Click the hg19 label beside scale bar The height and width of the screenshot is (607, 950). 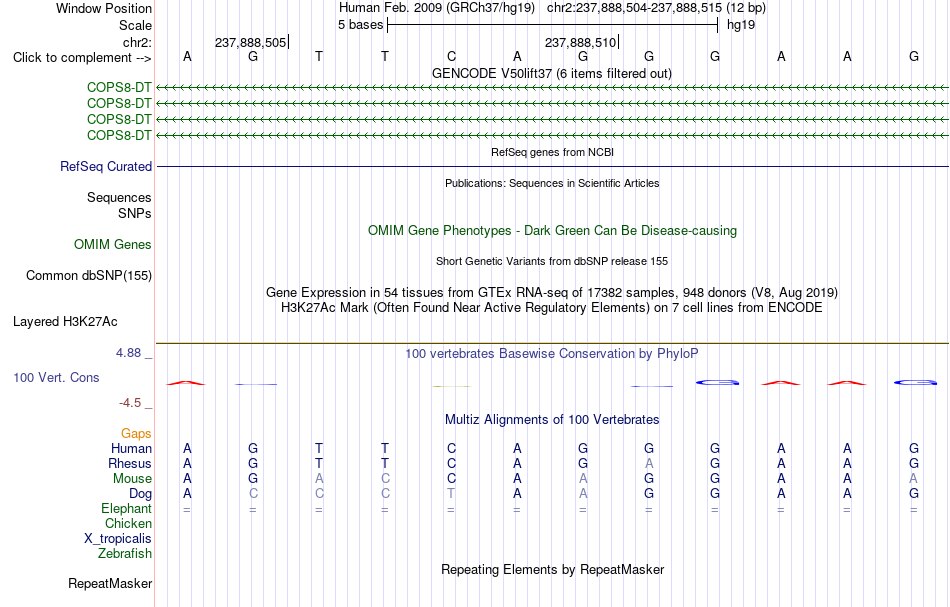pos(741,25)
